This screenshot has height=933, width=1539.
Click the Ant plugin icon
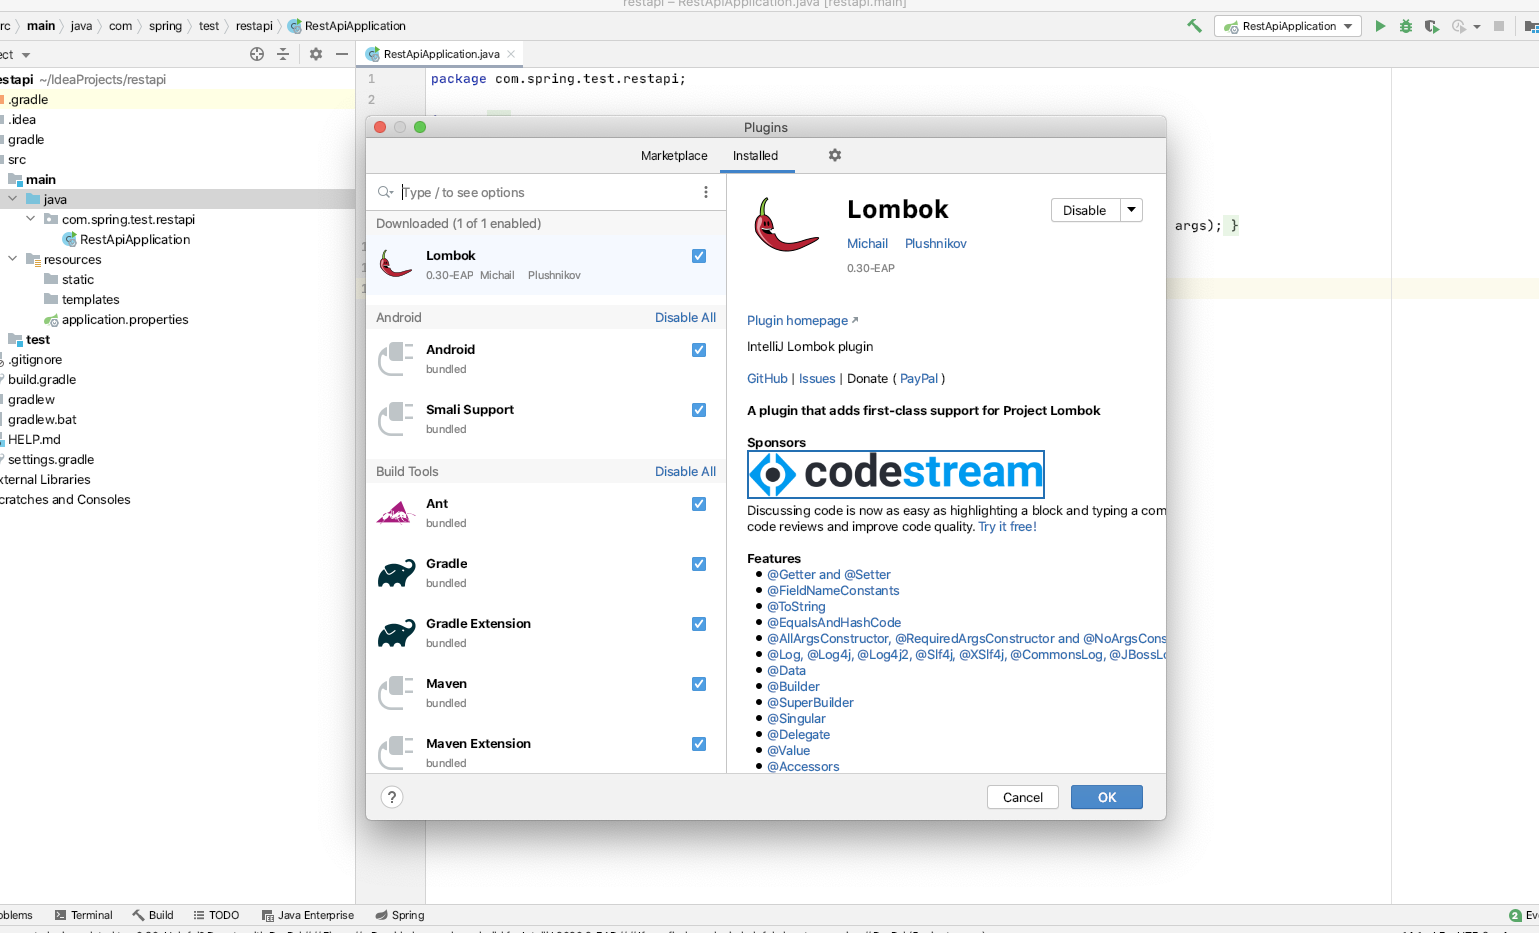(x=396, y=512)
